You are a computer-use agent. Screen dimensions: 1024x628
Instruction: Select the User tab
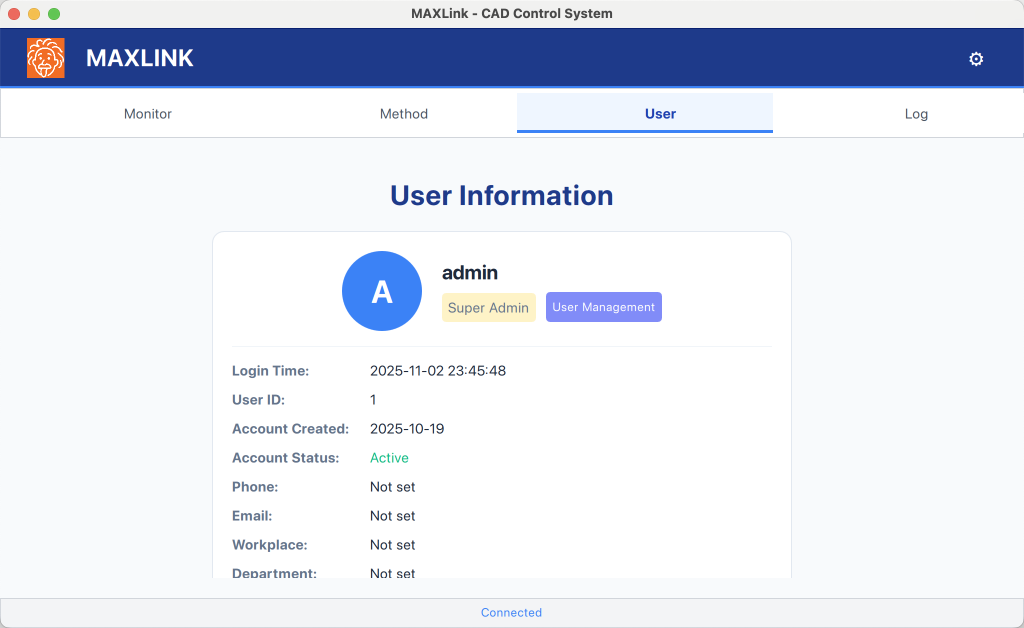[660, 114]
